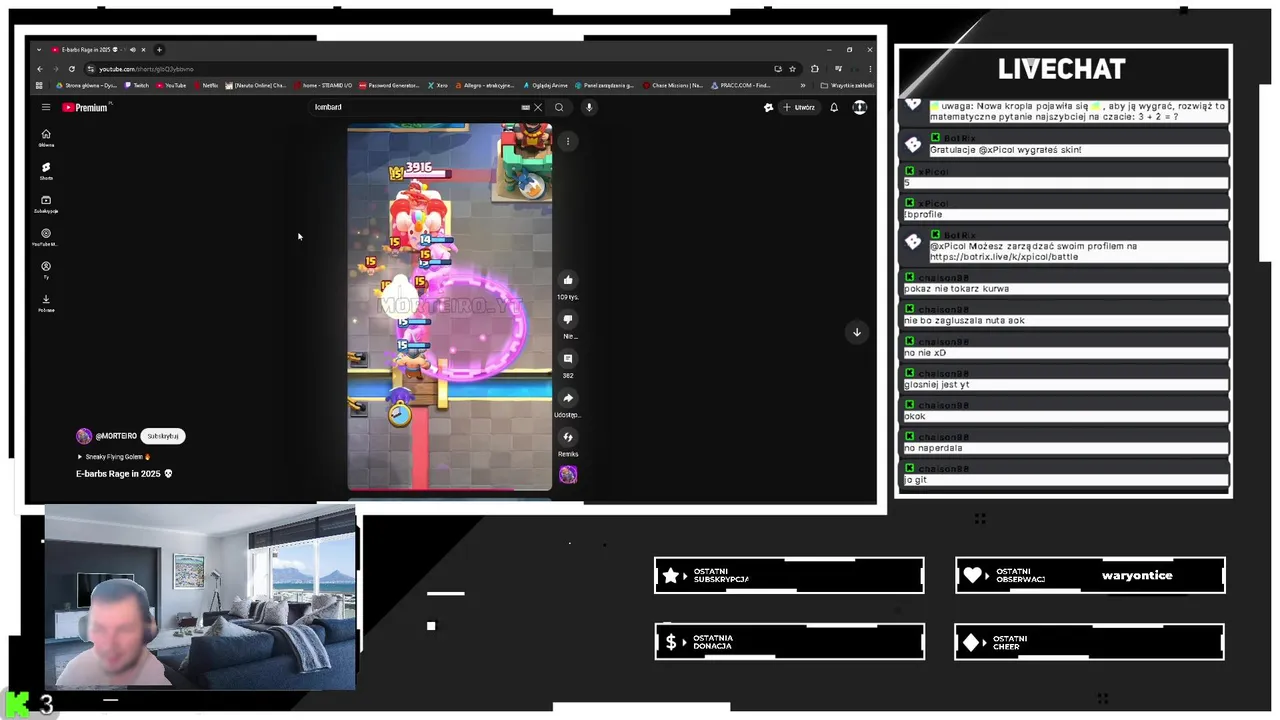Click the streamer webcam feed
1280x720 pixels.
click(x=200, y=598)
